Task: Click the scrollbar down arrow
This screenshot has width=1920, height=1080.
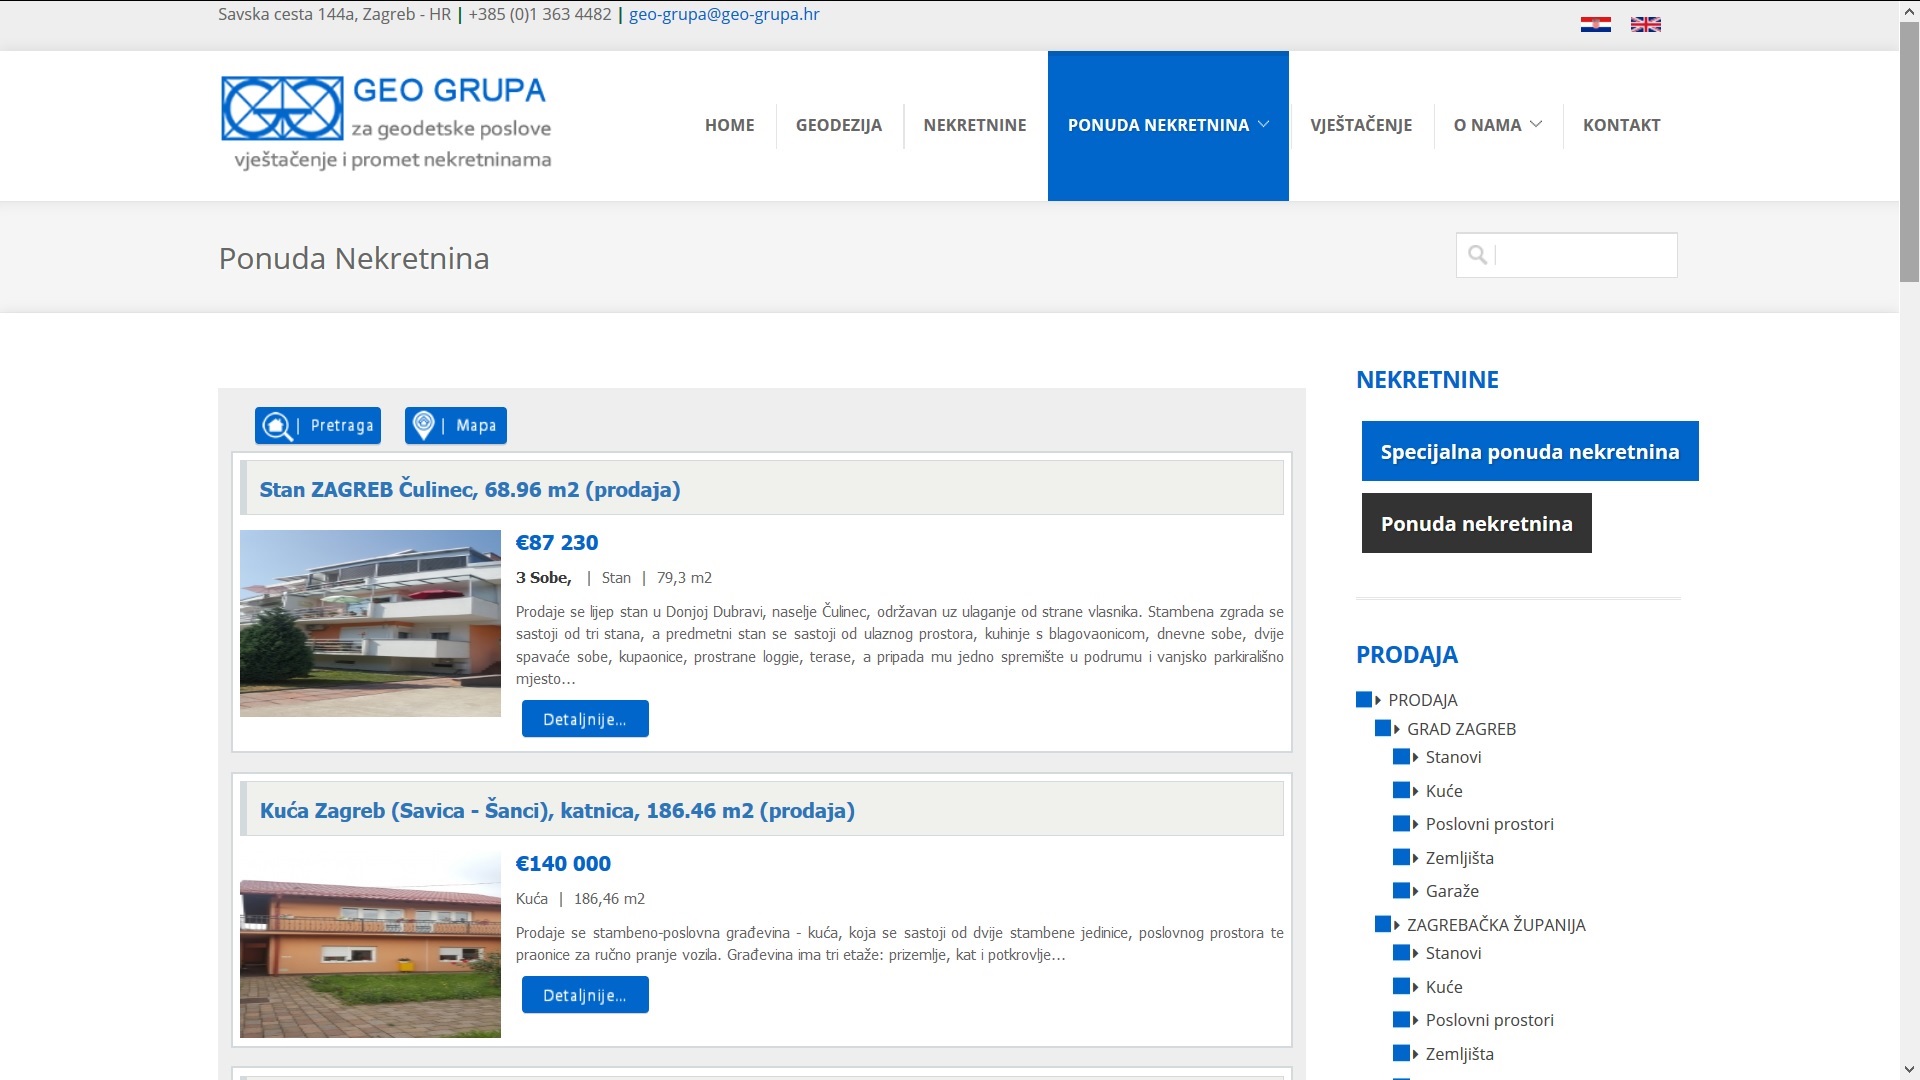Action: (1909, 1070)
